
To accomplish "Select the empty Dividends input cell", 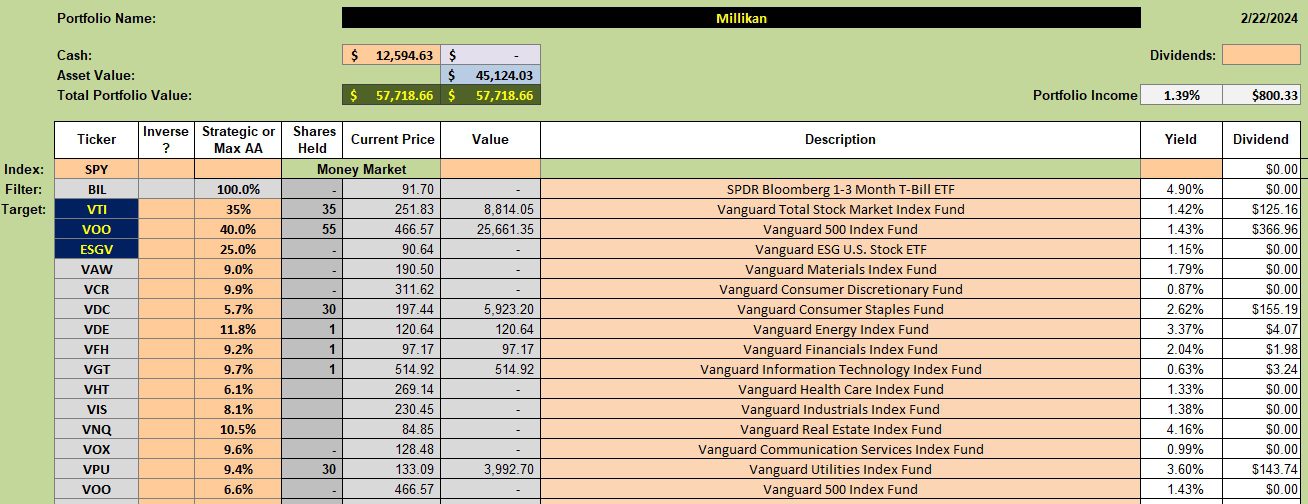I will 1261,55.
